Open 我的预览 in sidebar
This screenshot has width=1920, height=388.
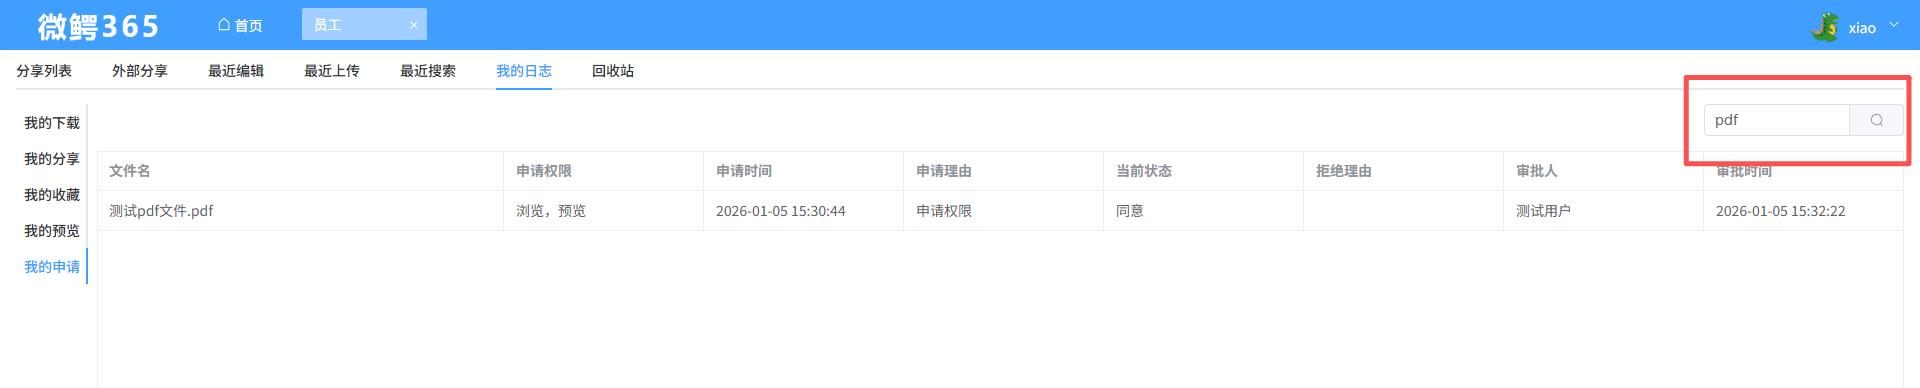52,231
